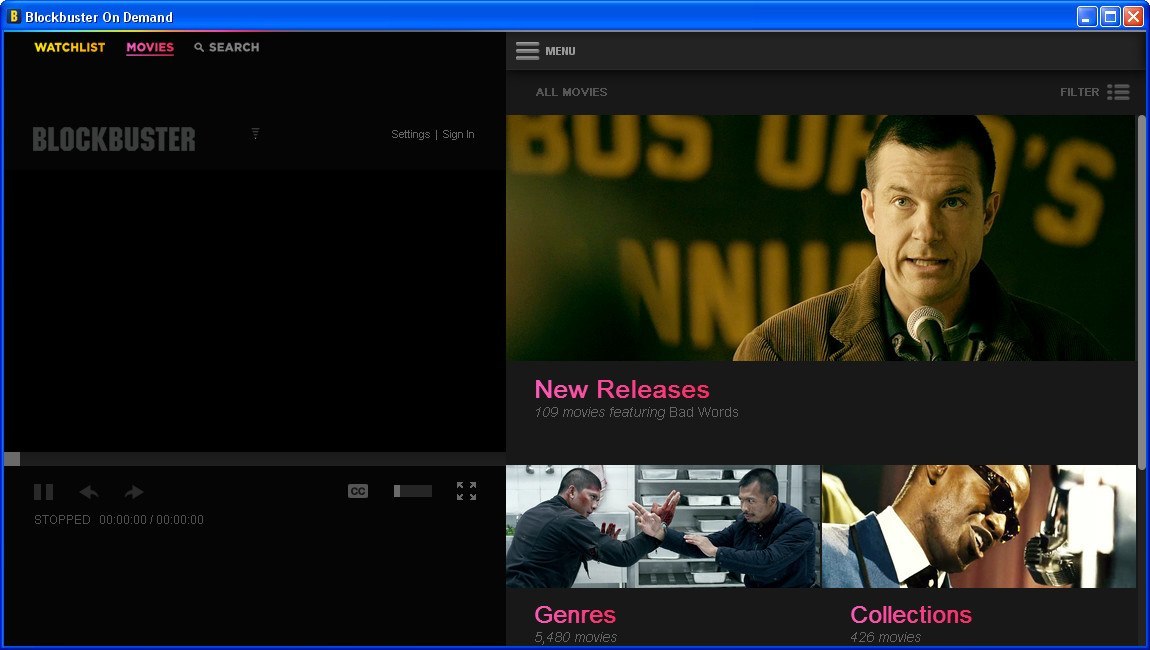Click the search magnifier icon
Viewport: 1150px width, 650px height.
pyautogui.click(x=199, y=47)
